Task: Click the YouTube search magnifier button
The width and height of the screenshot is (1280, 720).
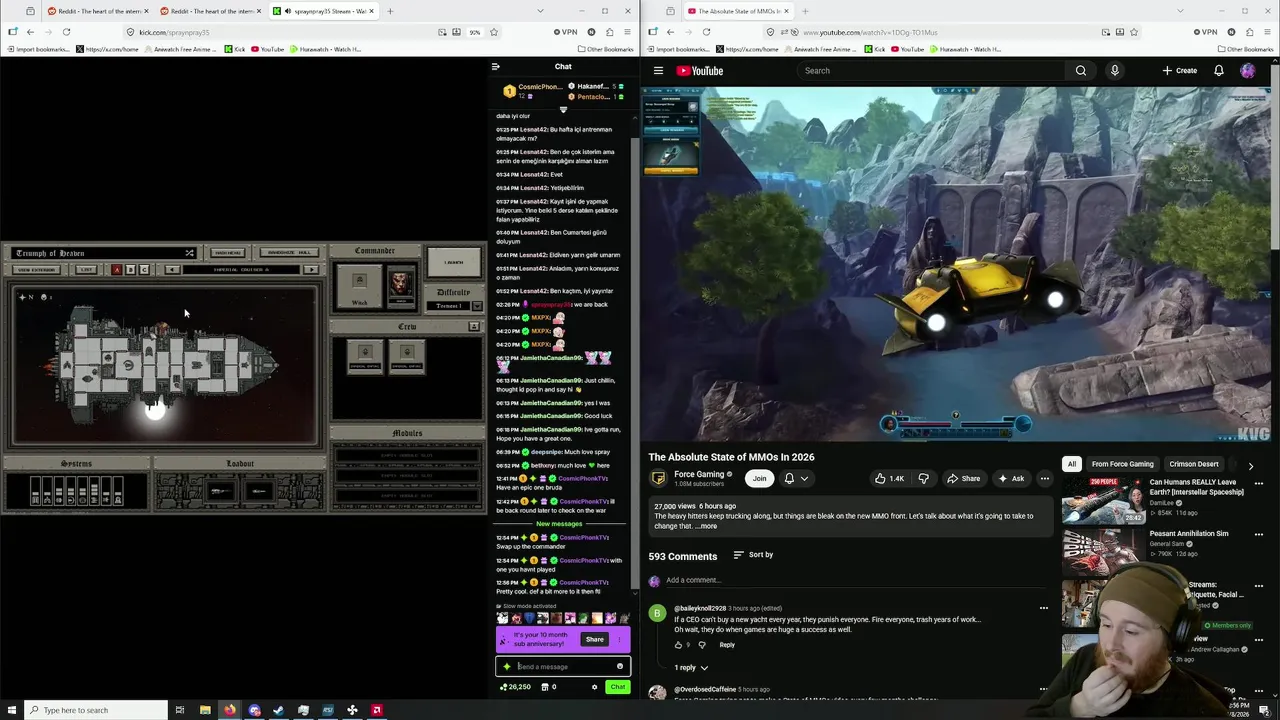Action: (x=1081, y=71)
